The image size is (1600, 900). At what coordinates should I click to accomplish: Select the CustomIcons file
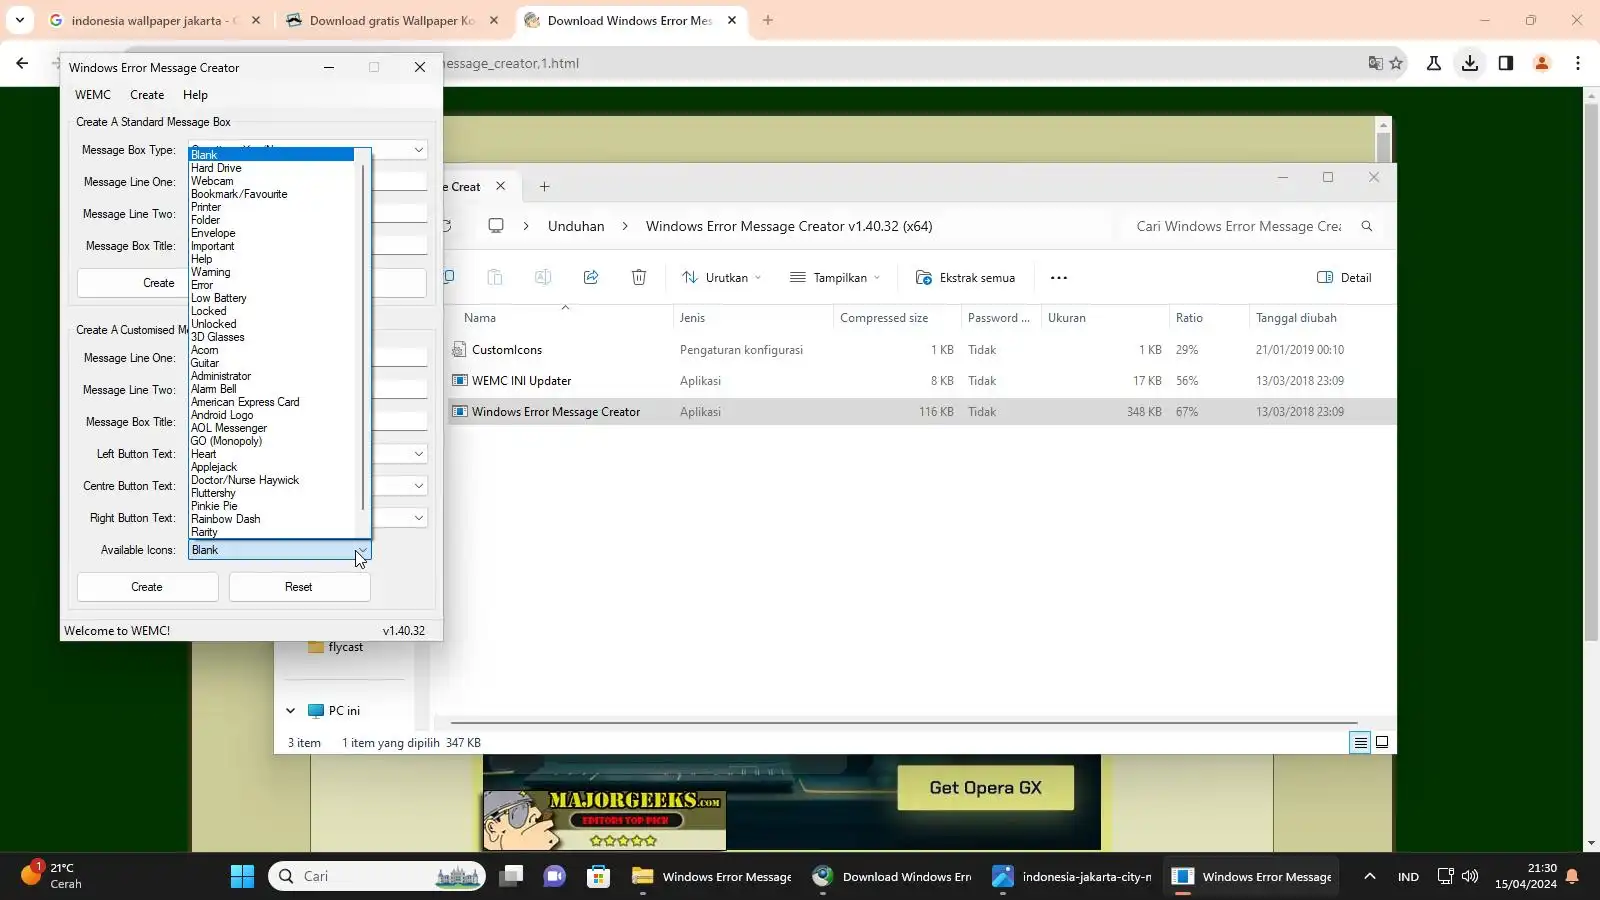click(922, 350)
